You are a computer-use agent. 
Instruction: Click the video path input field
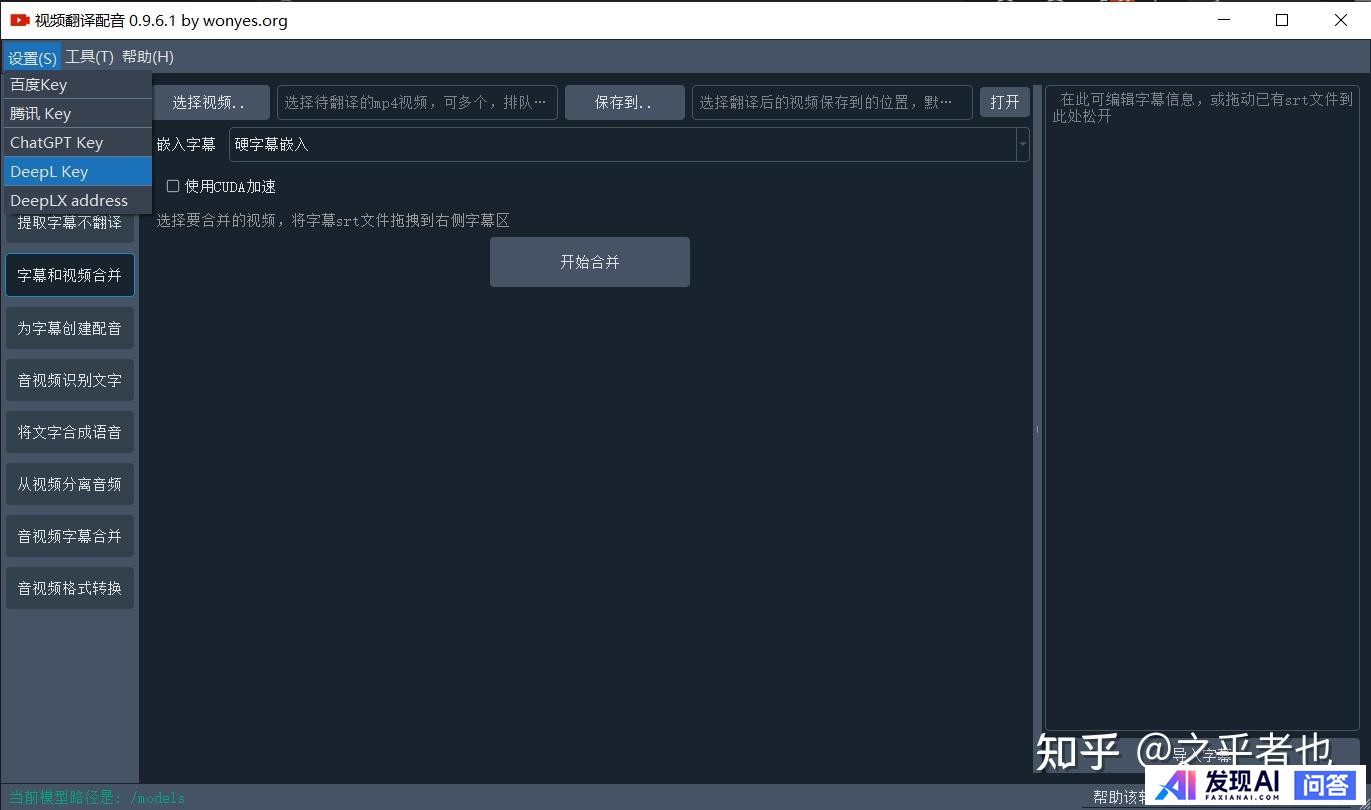tap(417, 102)
